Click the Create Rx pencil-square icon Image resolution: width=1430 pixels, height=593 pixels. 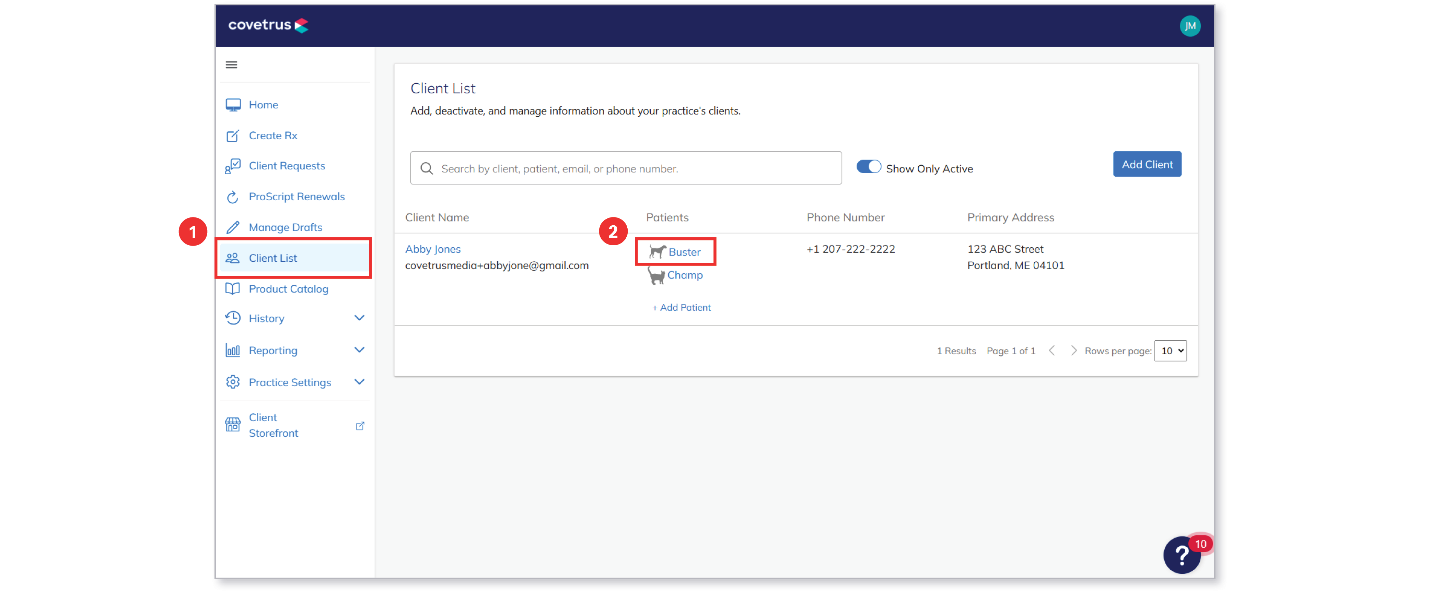coord(233,136)
